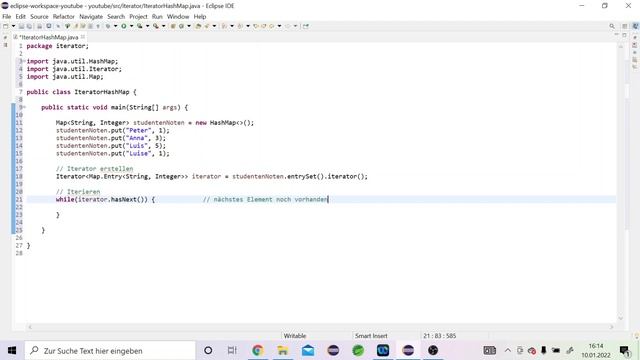Open Google Chrome from the taskbar
The image size is (640, 360).
click(258, 351)
